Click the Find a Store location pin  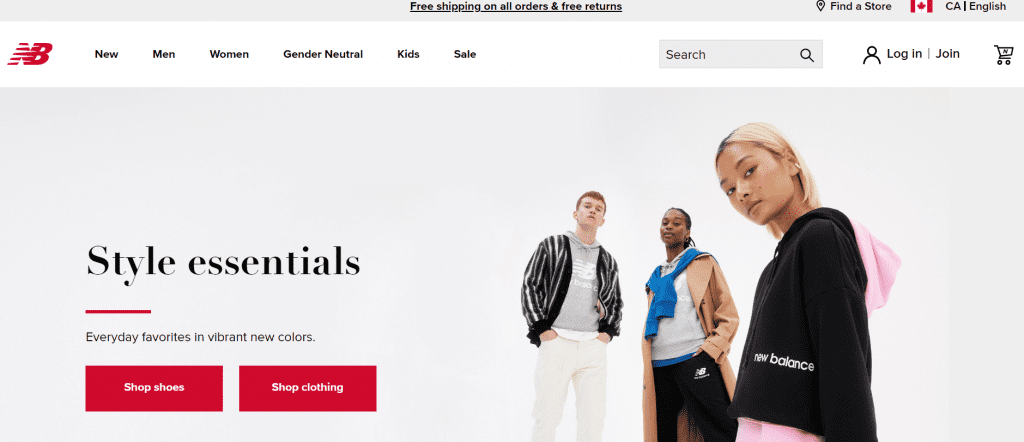click(820, 7)
